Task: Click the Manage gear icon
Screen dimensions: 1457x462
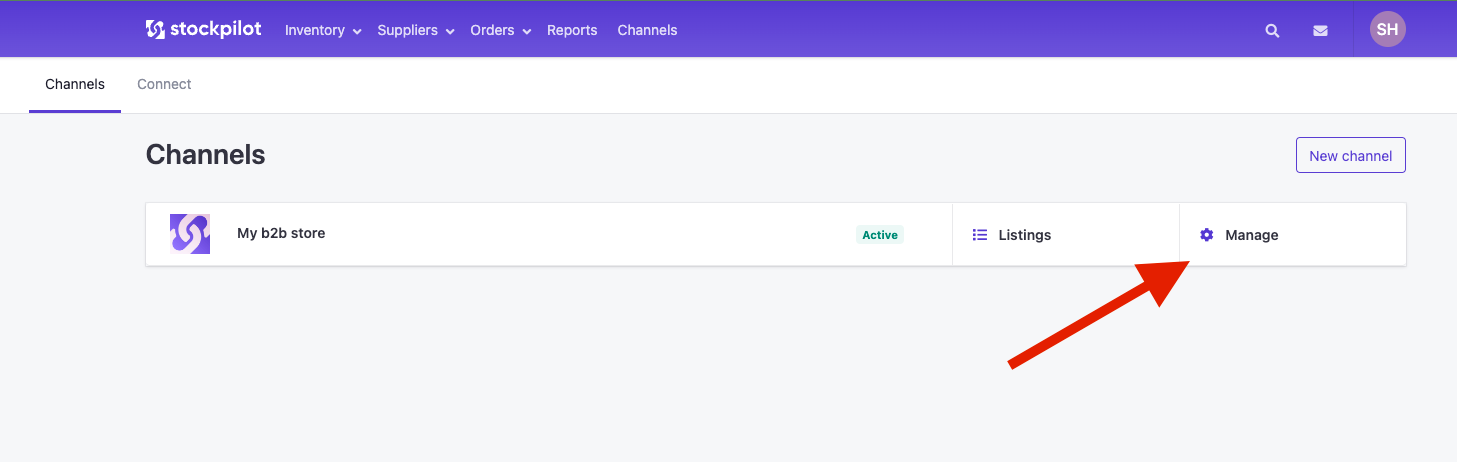Action: tap(1207, 235)
